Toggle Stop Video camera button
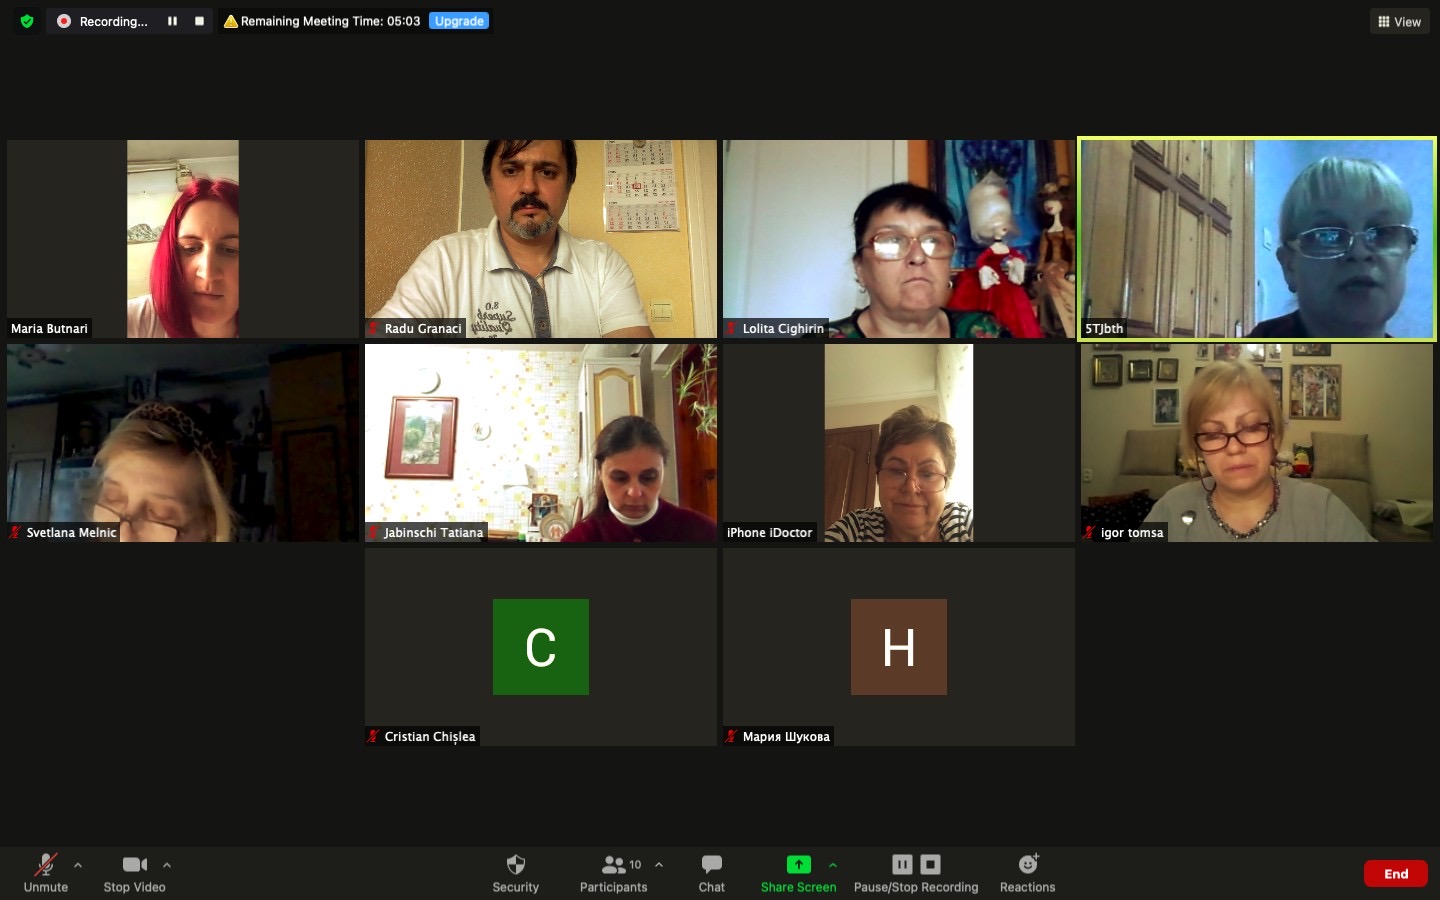This screenshot has height=900, width=1440. coord(134,865)
